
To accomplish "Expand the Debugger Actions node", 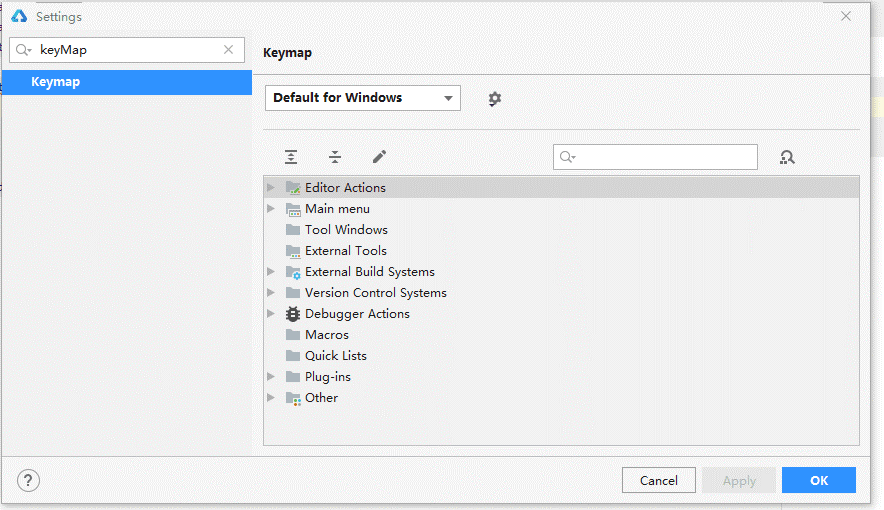I will point(271,313).
